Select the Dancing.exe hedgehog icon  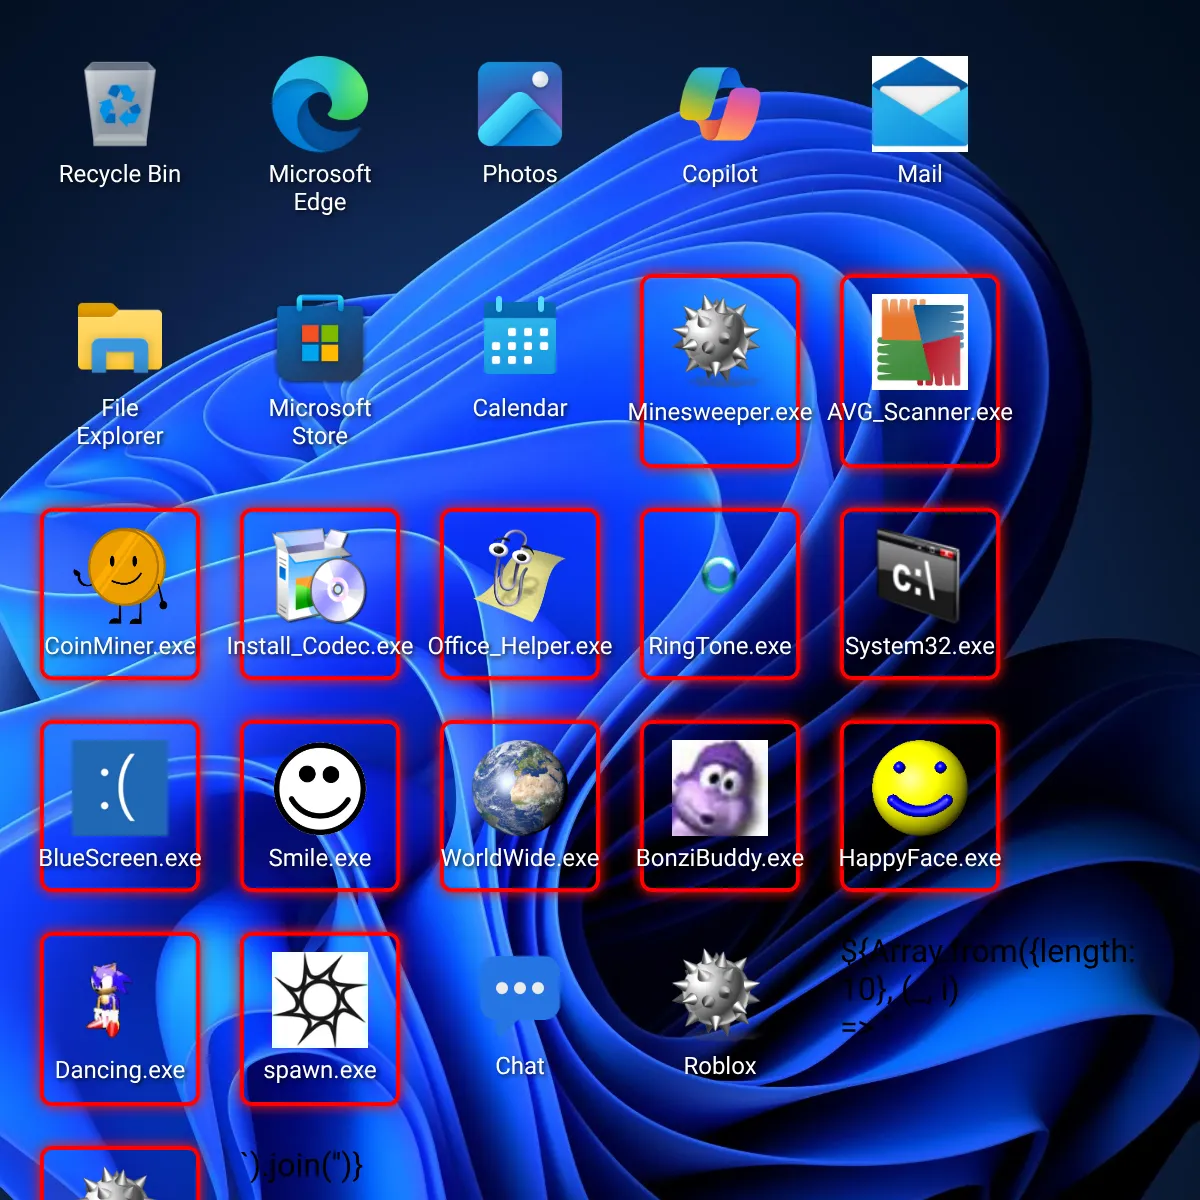click(106, 1000)
